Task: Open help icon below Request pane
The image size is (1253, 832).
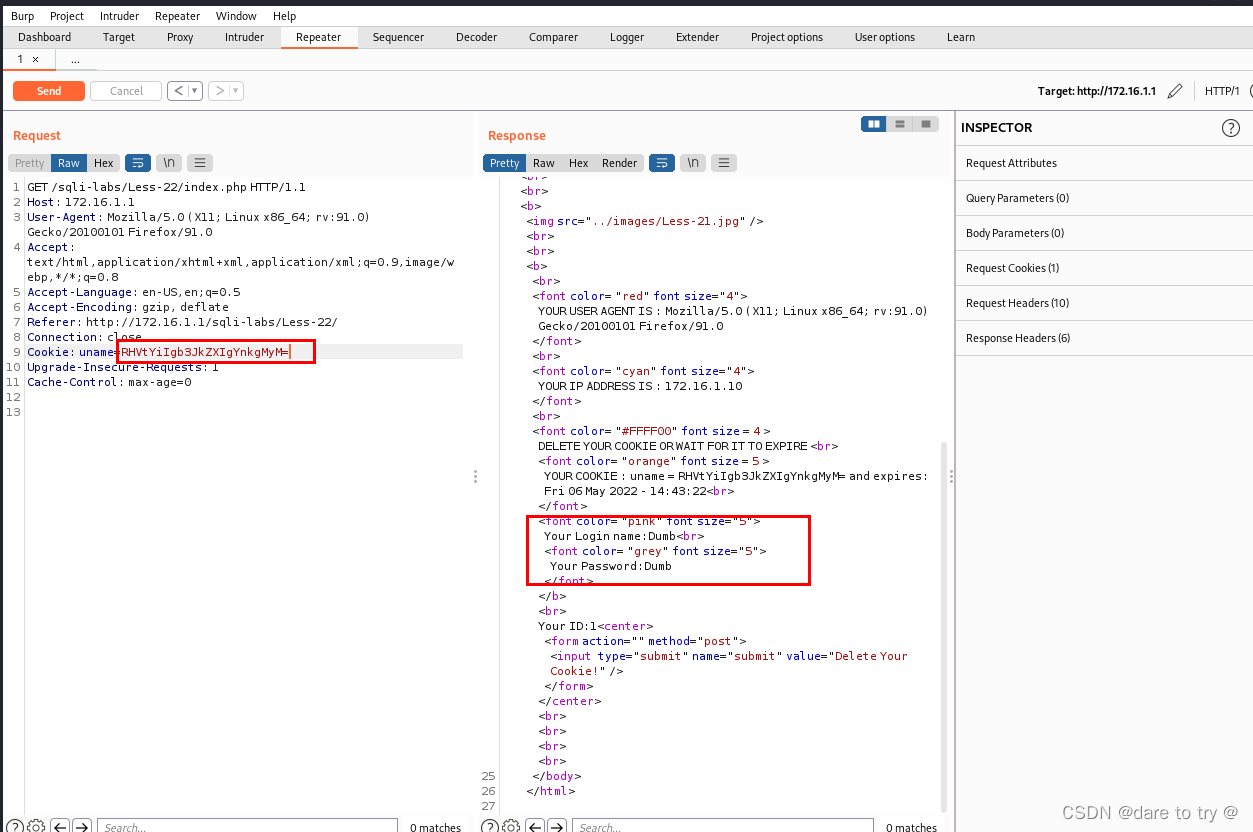Action: (15, 827)
